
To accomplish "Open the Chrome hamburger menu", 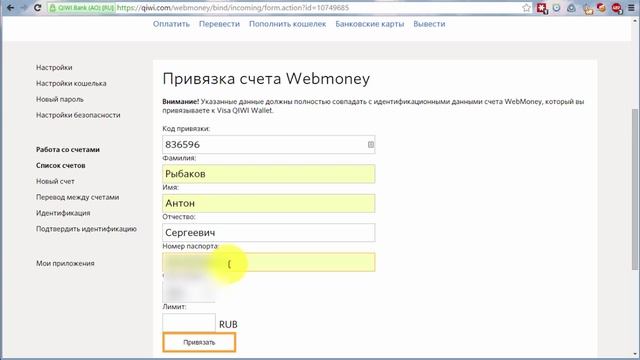I will pos(631,8).
